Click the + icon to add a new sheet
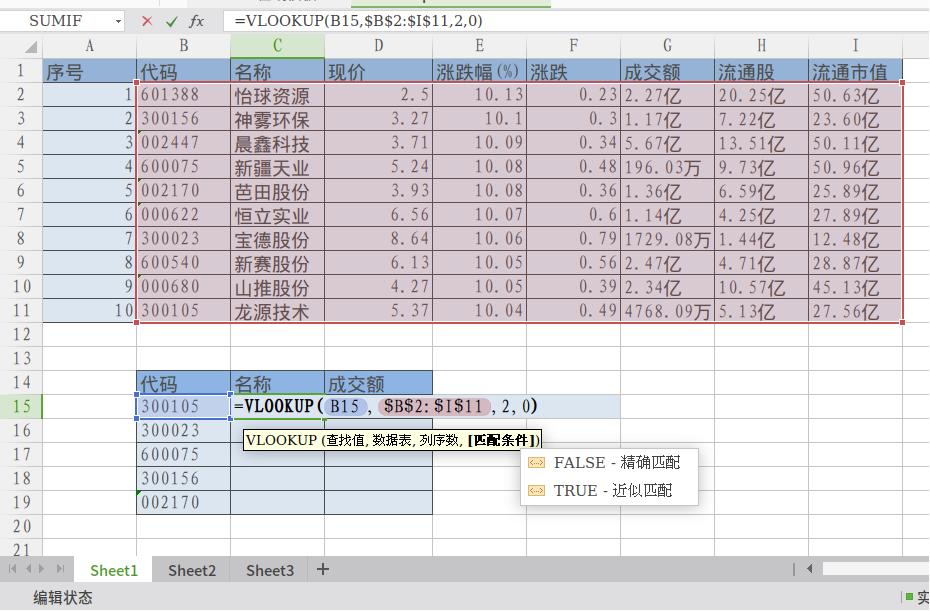This screenshot has width=930, height=611. [322, 569]
